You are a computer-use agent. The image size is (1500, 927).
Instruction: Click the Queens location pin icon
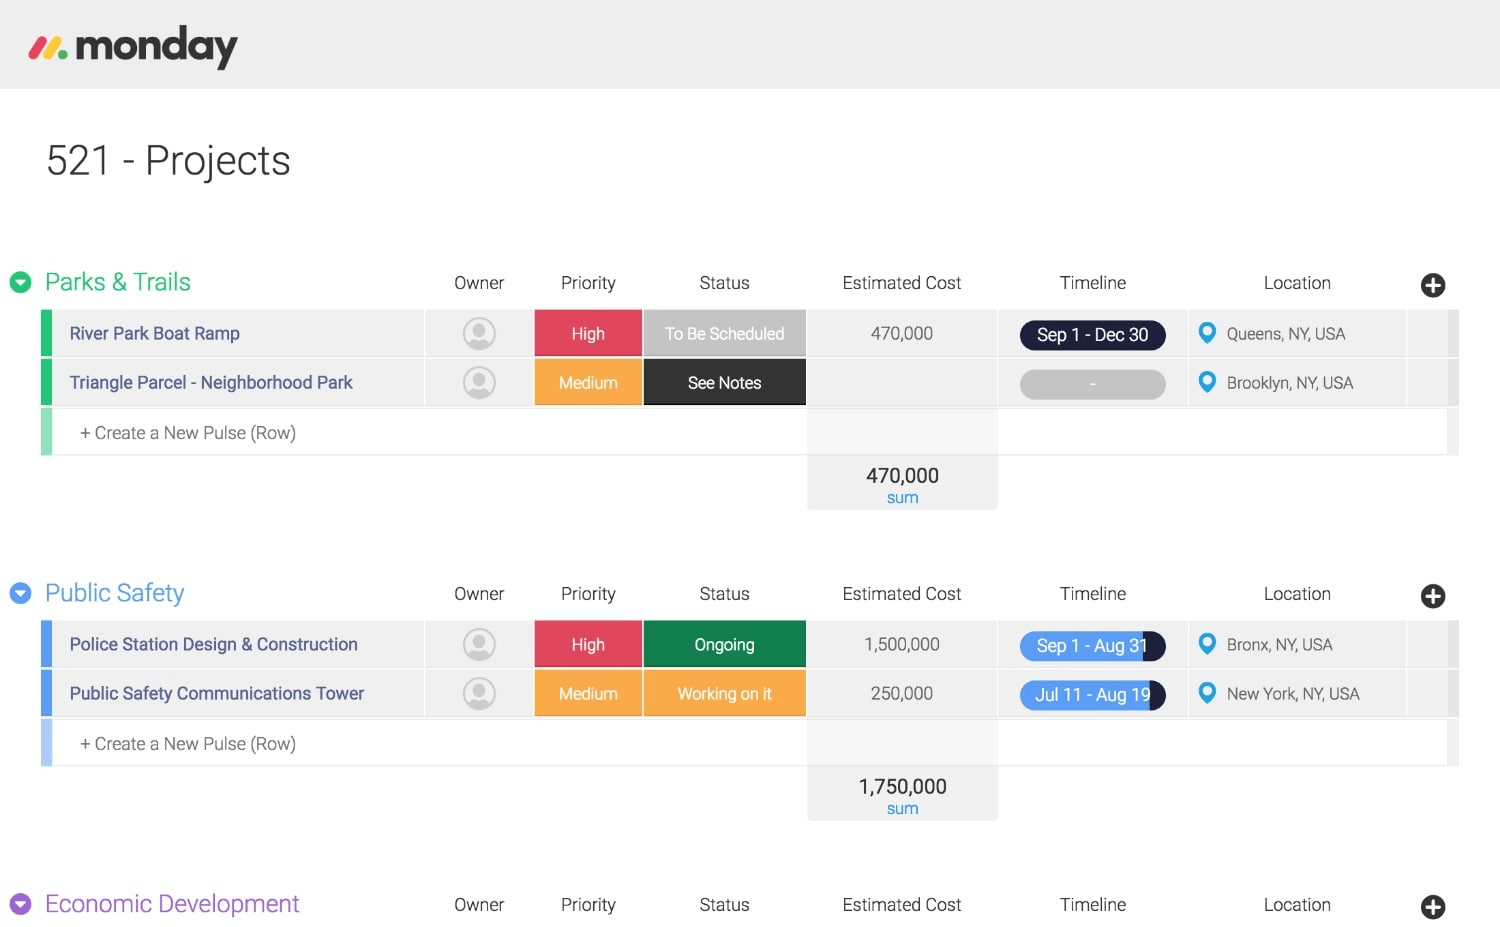1207,333
